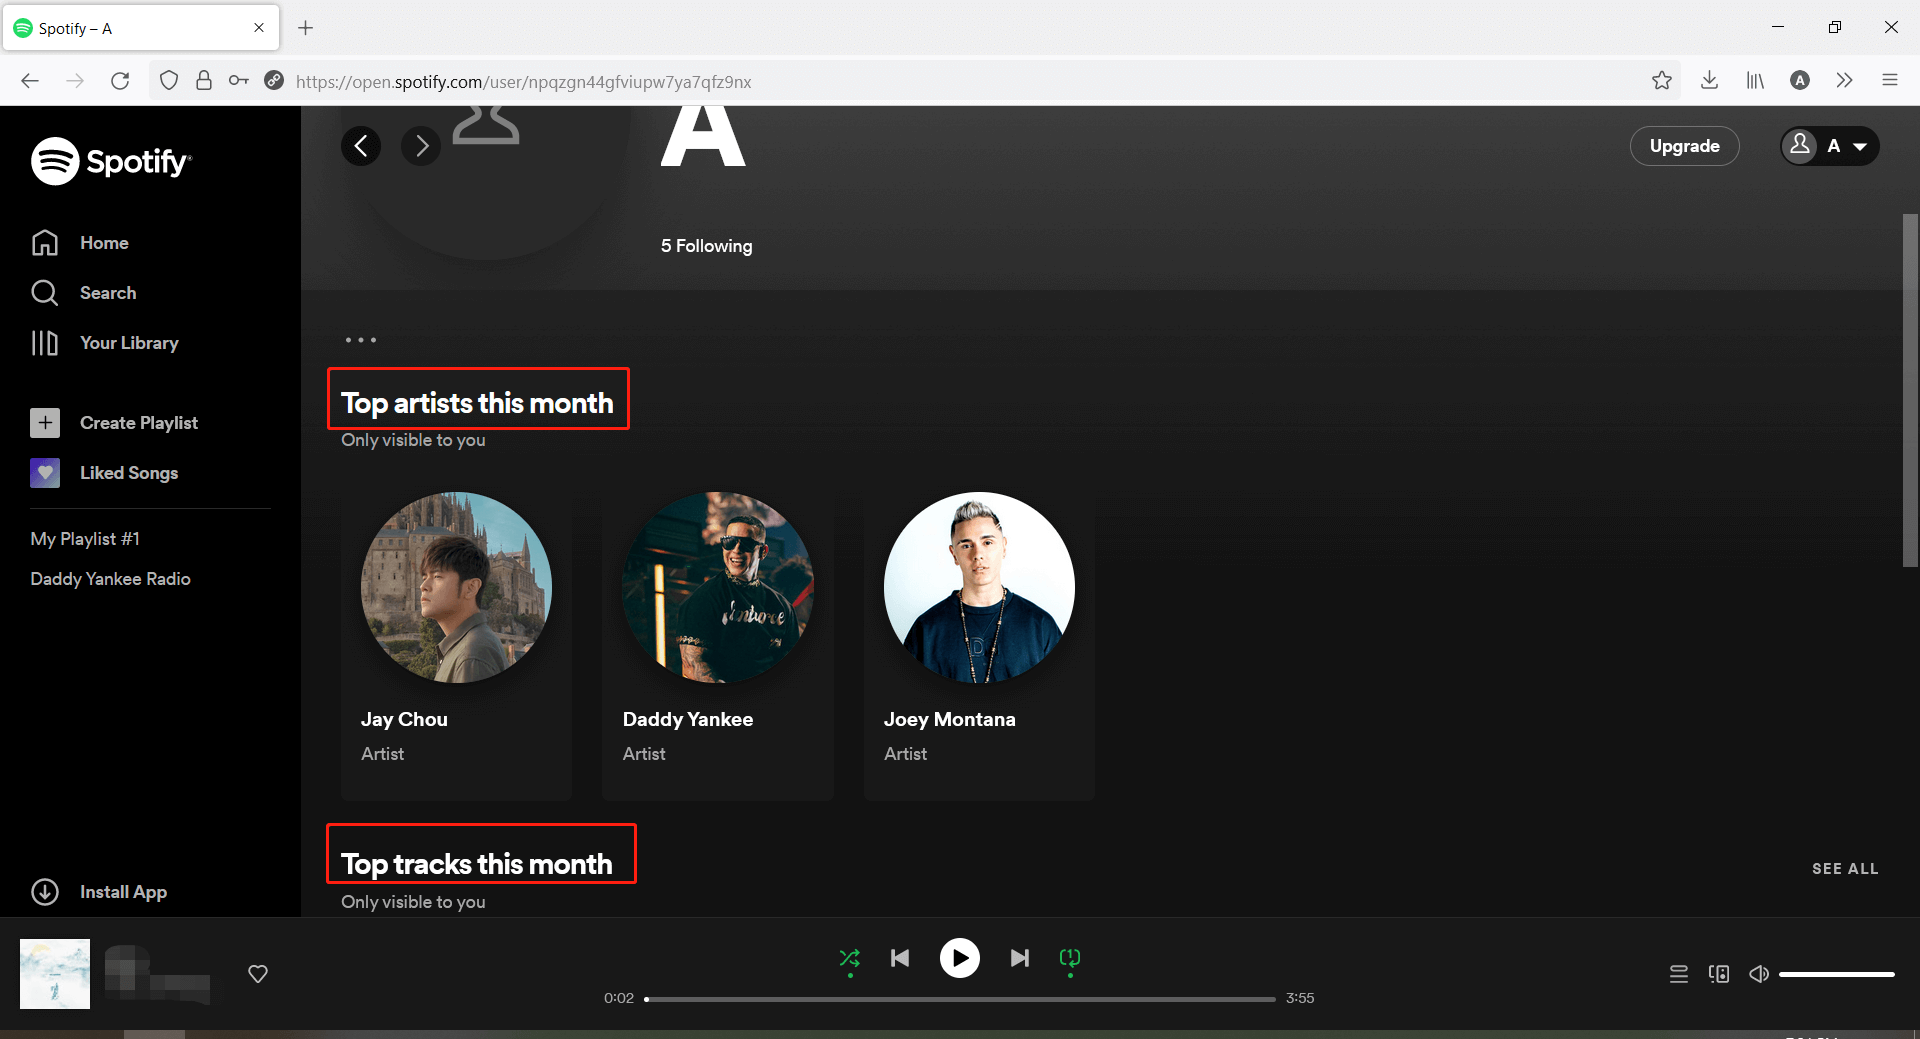Open Daddy Yankee Radio playlist
Screen dimensions: 1920x1039
tap(110, 579)
